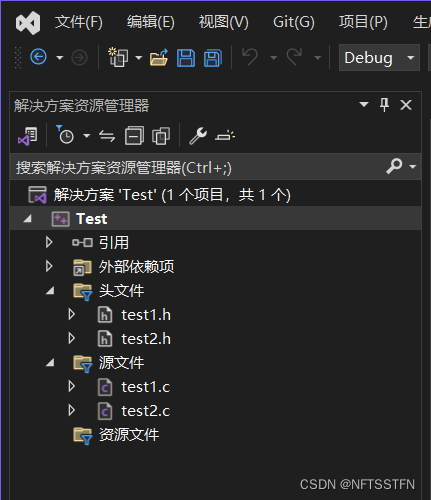Click the navigate forward arrow button
The height and width of the screenshot is (500, 431).
(79, 58)
